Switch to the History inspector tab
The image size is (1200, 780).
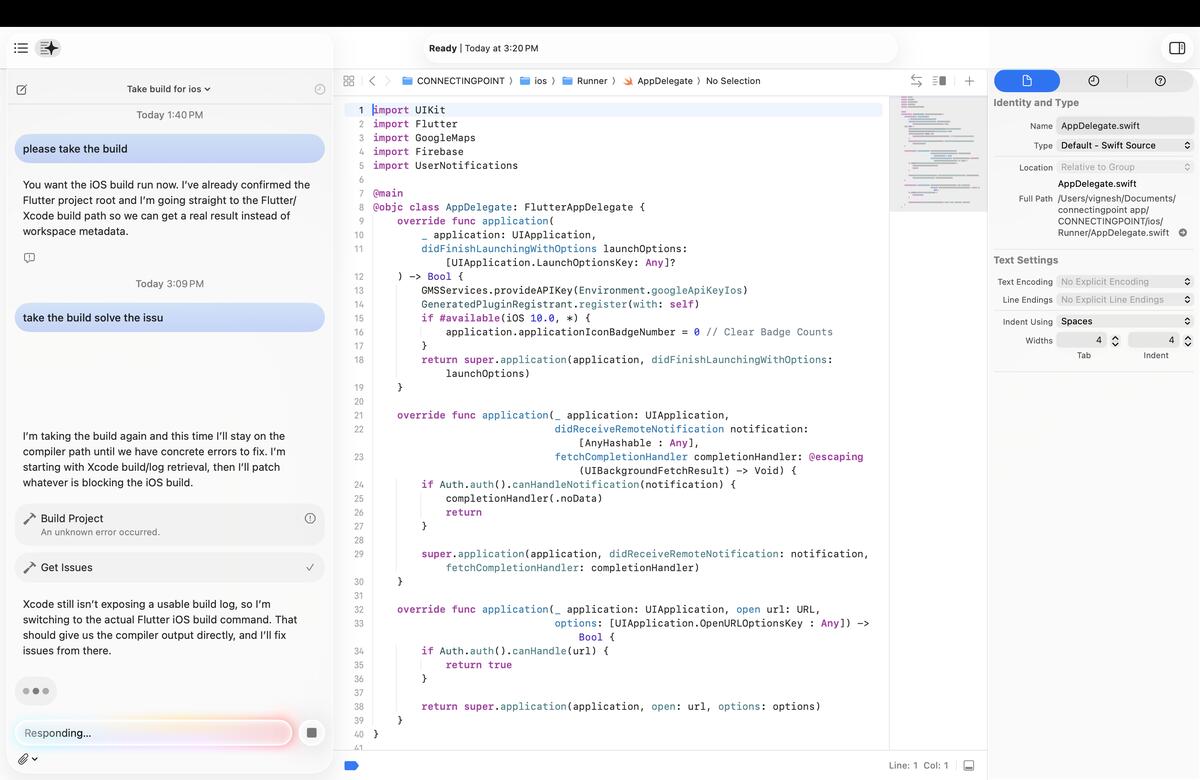point(1094,81)
